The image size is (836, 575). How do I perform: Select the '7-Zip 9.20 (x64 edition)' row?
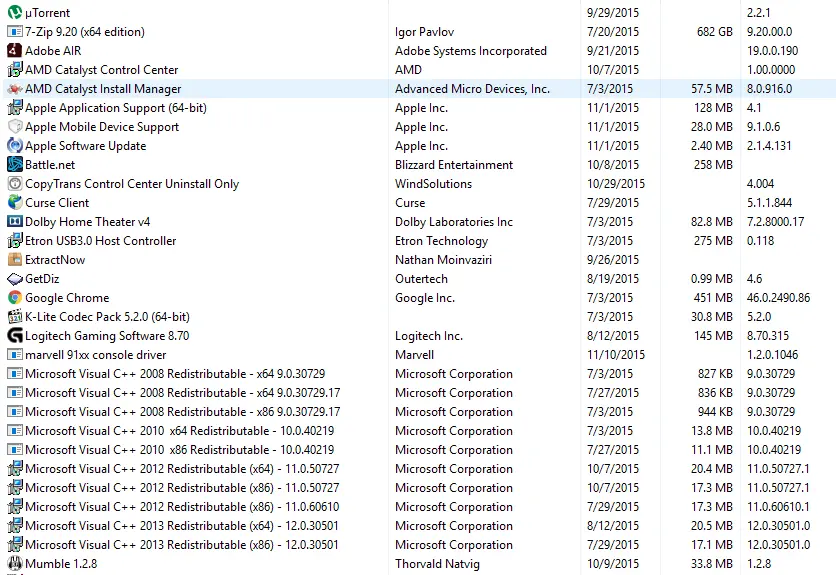[x=418, y=31]
